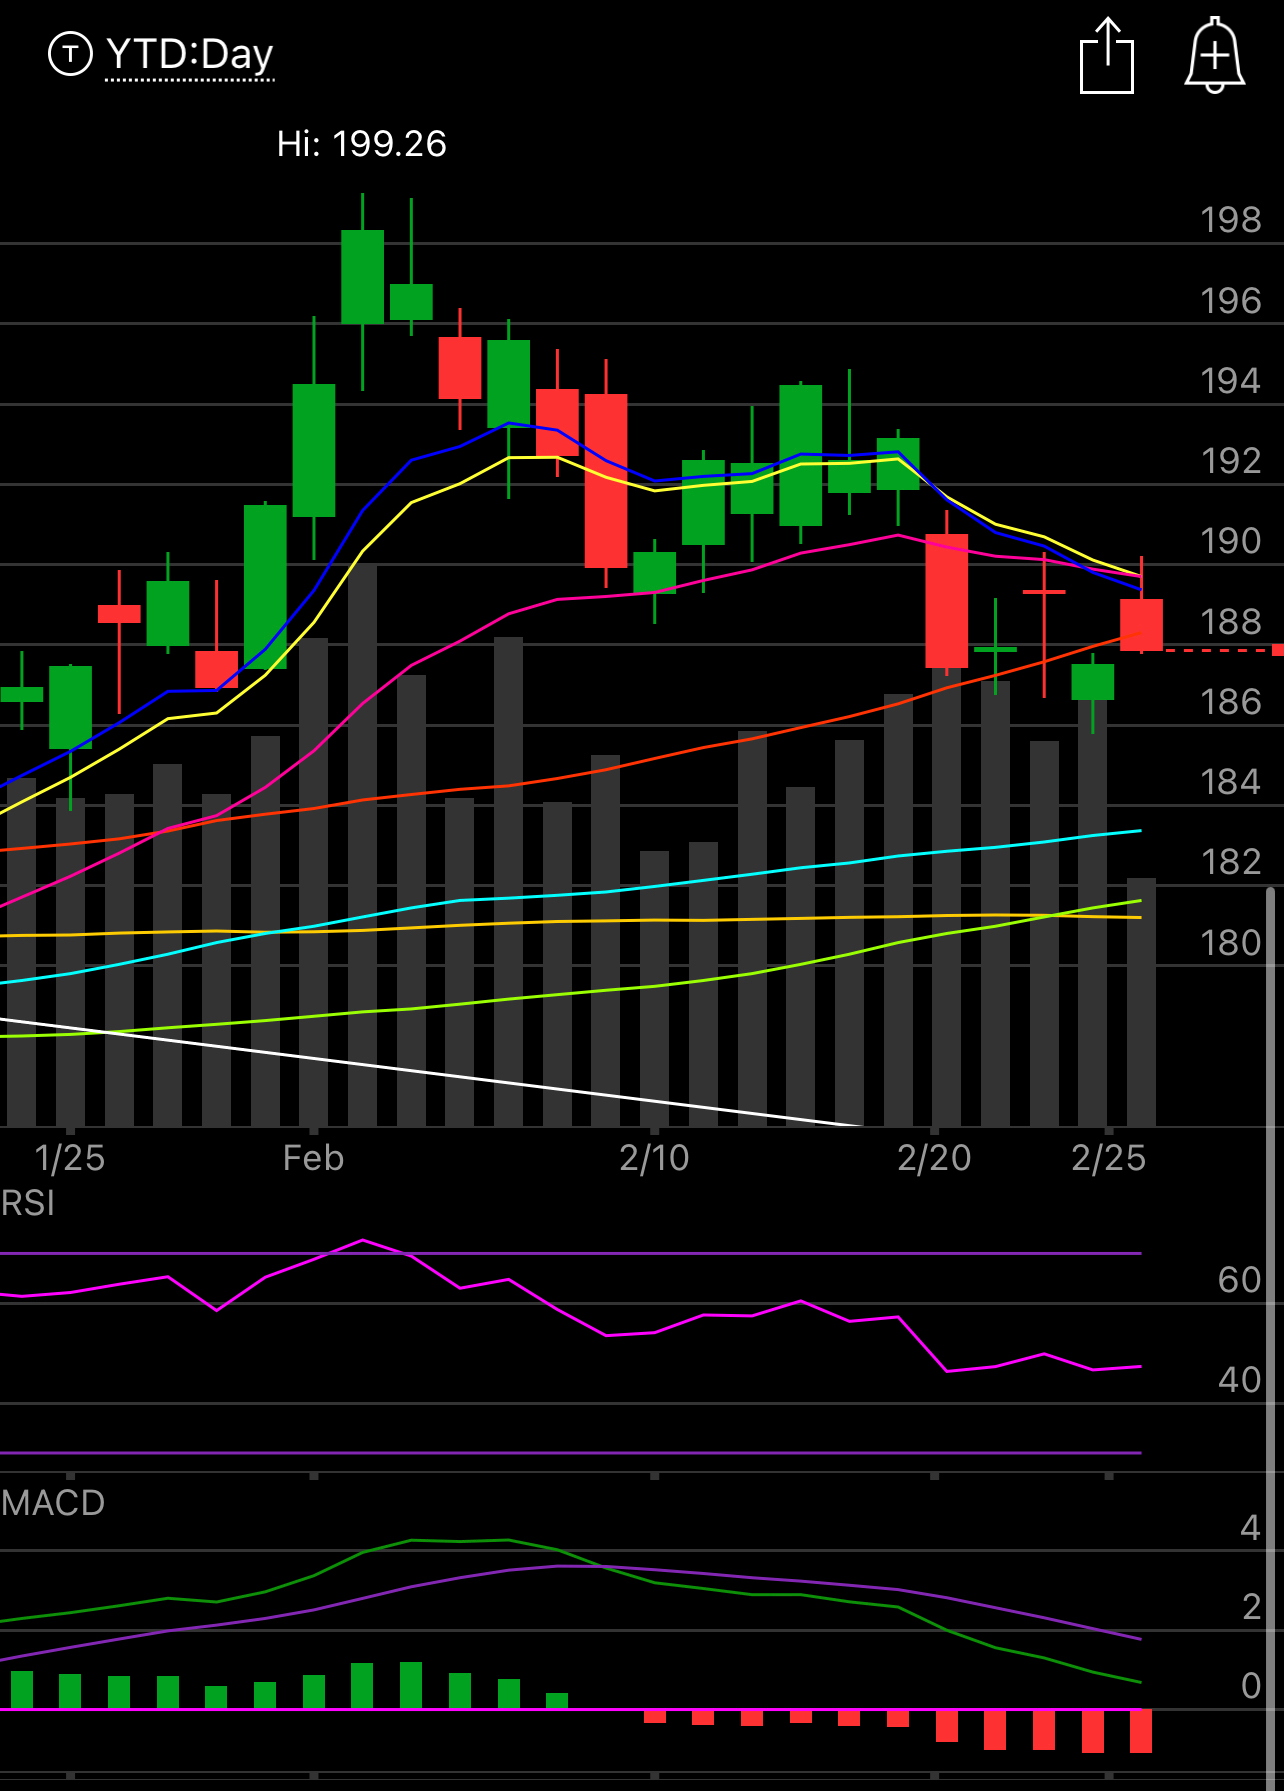Tap the red current price marker on axis
This screenshot has width=1284, height=1791.
tap(1278, 650)
